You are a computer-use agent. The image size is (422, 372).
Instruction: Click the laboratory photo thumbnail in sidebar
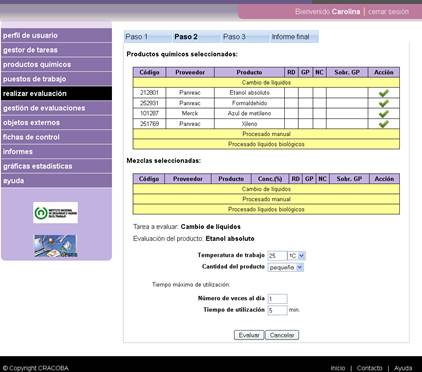point(56,246)
